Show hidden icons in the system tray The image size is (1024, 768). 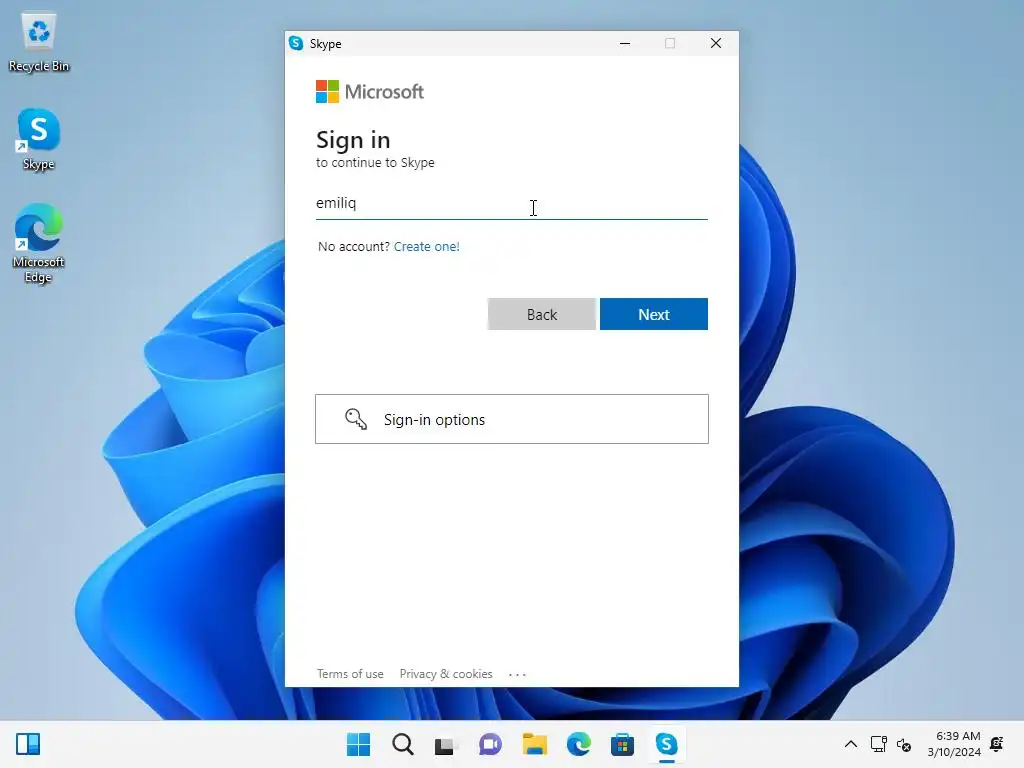click(x=851, y=744)
